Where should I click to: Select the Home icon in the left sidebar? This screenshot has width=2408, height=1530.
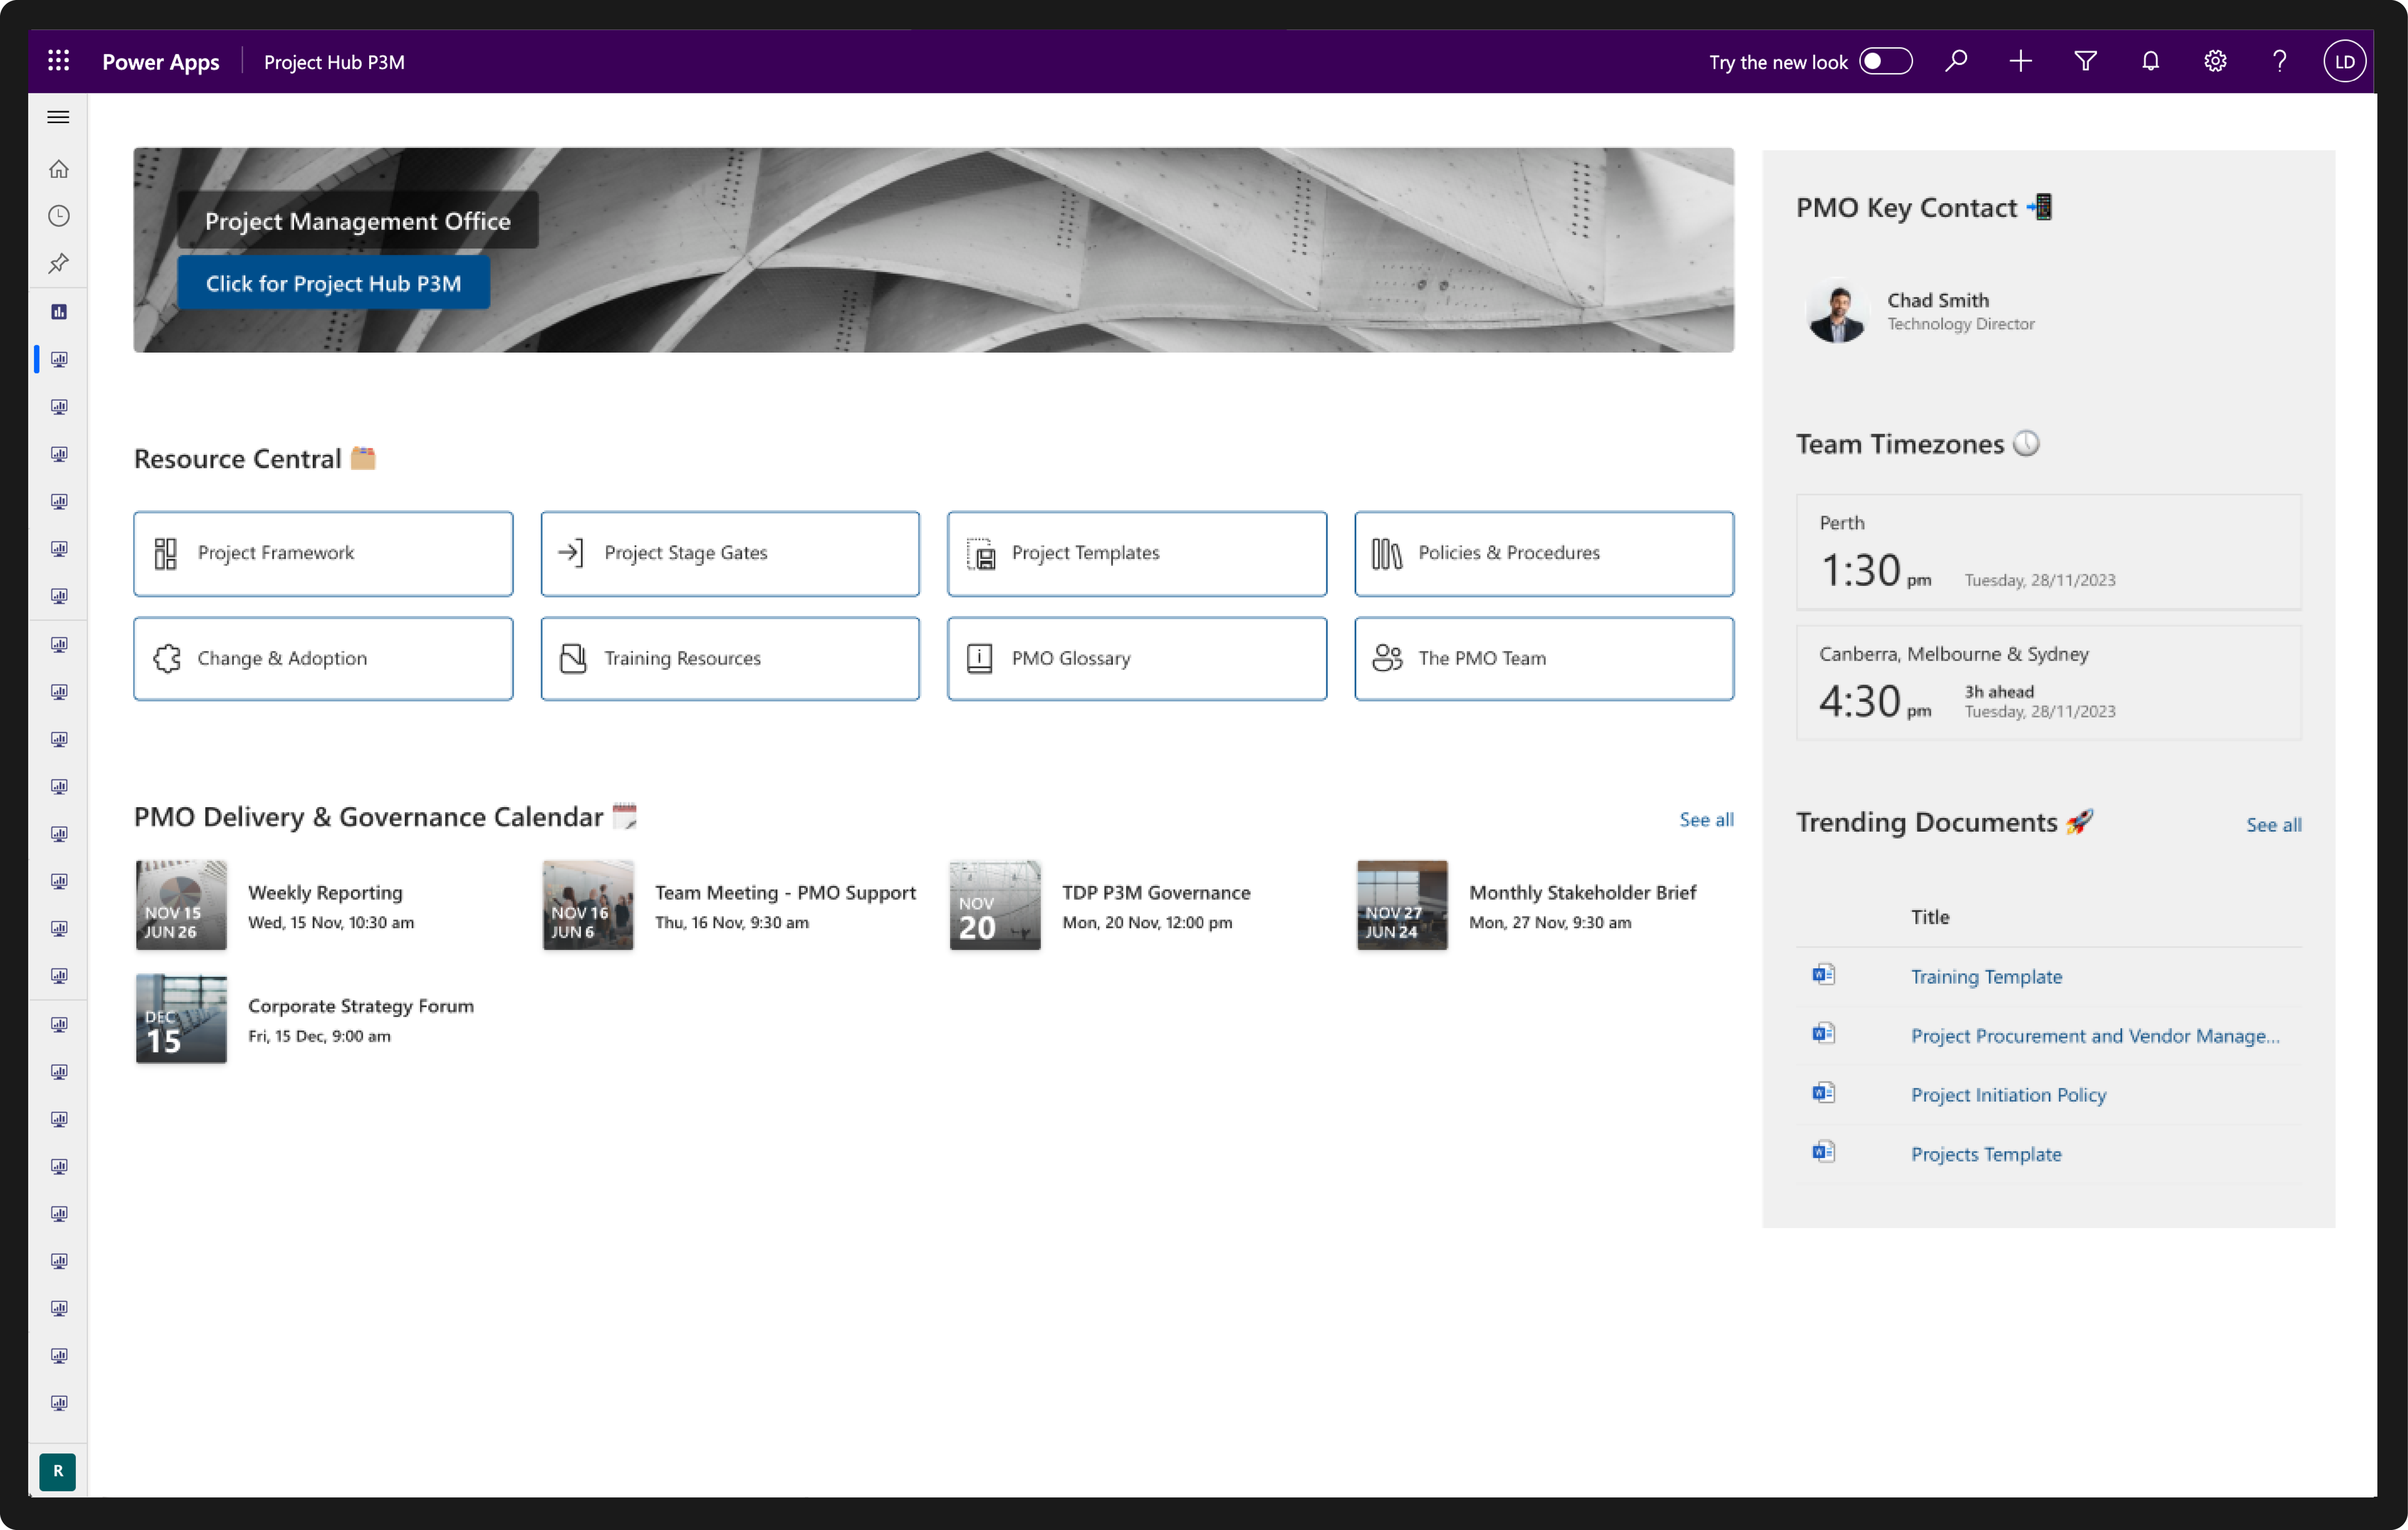[x=59, y=168]
